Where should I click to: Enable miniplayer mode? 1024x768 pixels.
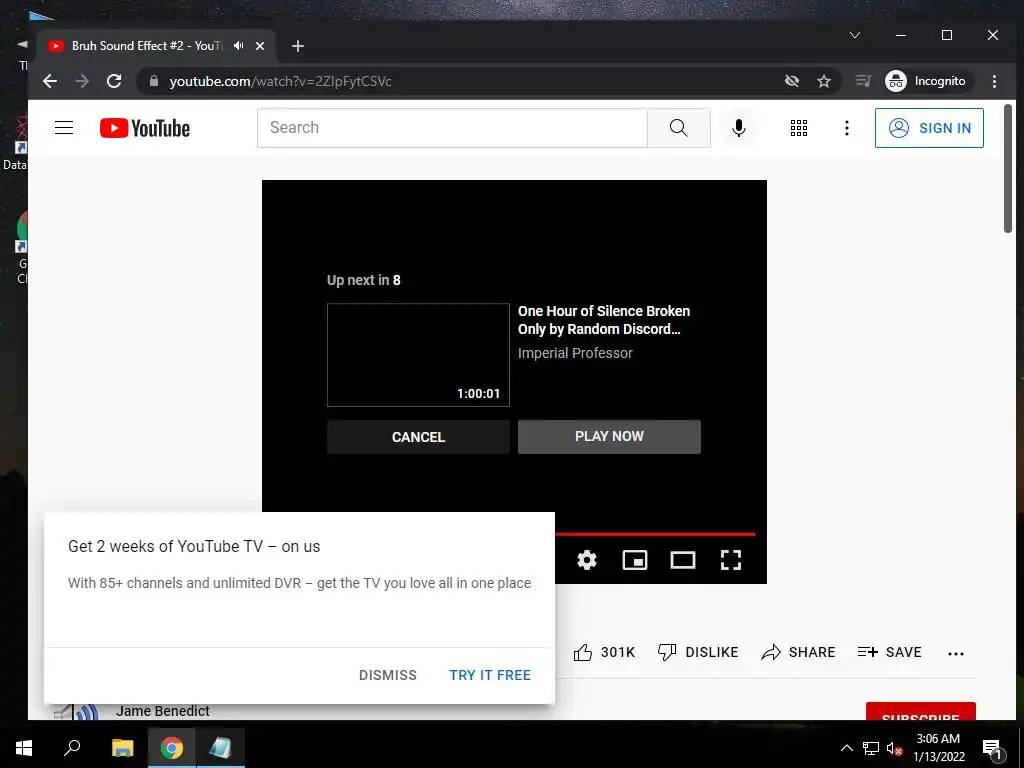[635, 560]
